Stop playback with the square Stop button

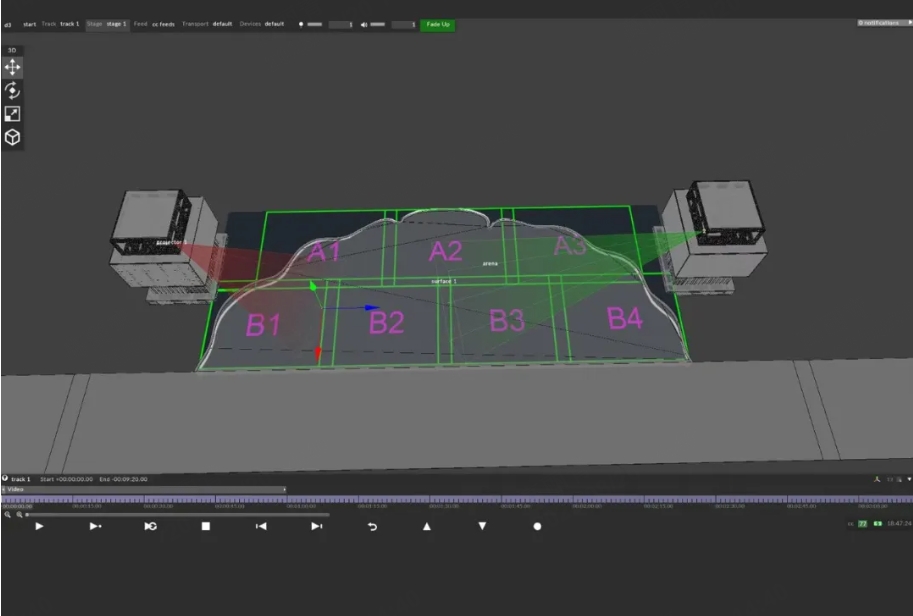tap(206, 526)
